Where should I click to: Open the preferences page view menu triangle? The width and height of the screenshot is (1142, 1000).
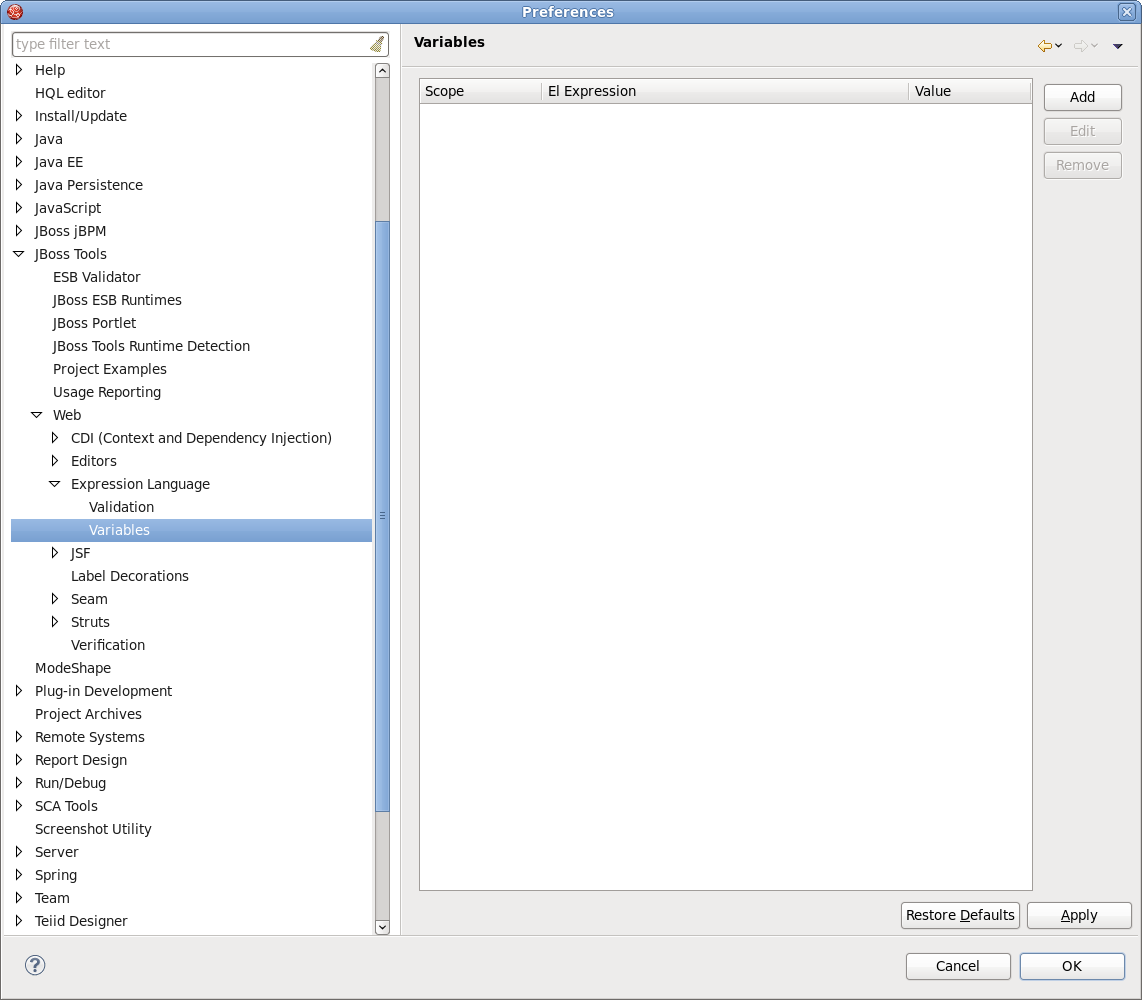1118,46
